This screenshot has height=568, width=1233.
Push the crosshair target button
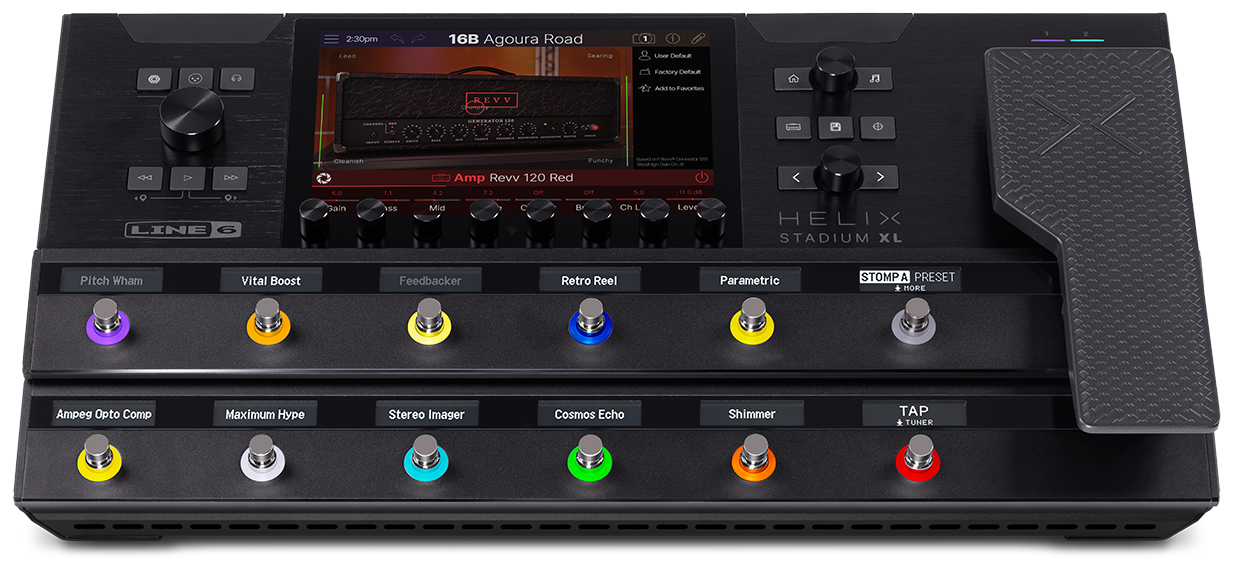click(x=878, y=127)
